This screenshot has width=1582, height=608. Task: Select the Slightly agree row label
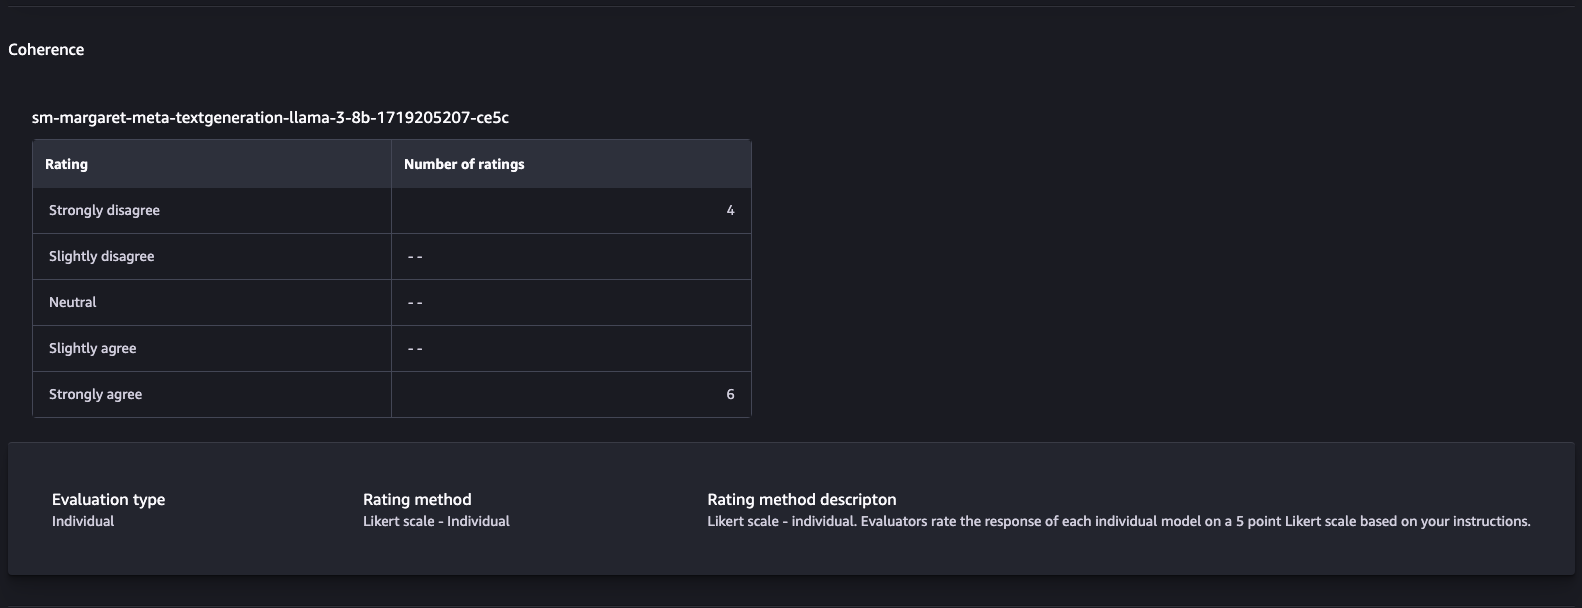tap(92, 348)
